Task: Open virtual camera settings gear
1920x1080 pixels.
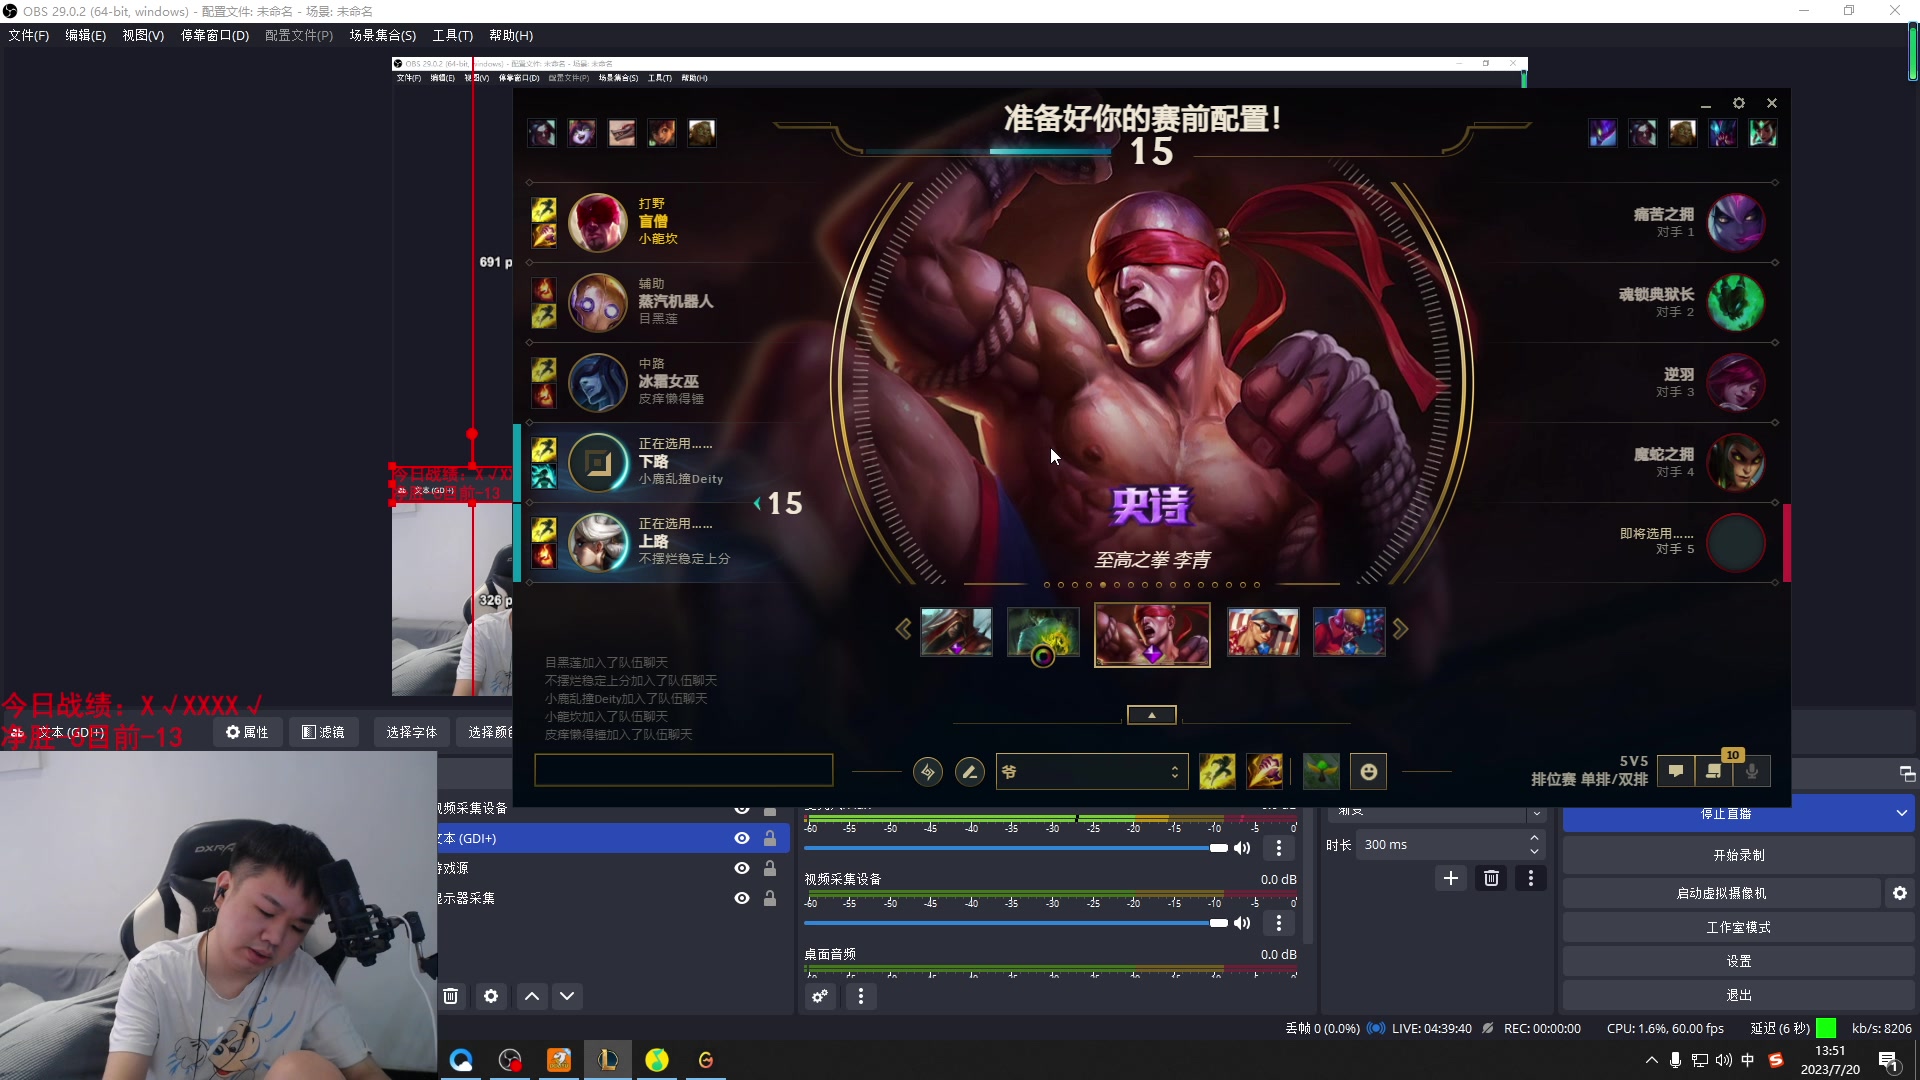Action: tap(1900, 893)
